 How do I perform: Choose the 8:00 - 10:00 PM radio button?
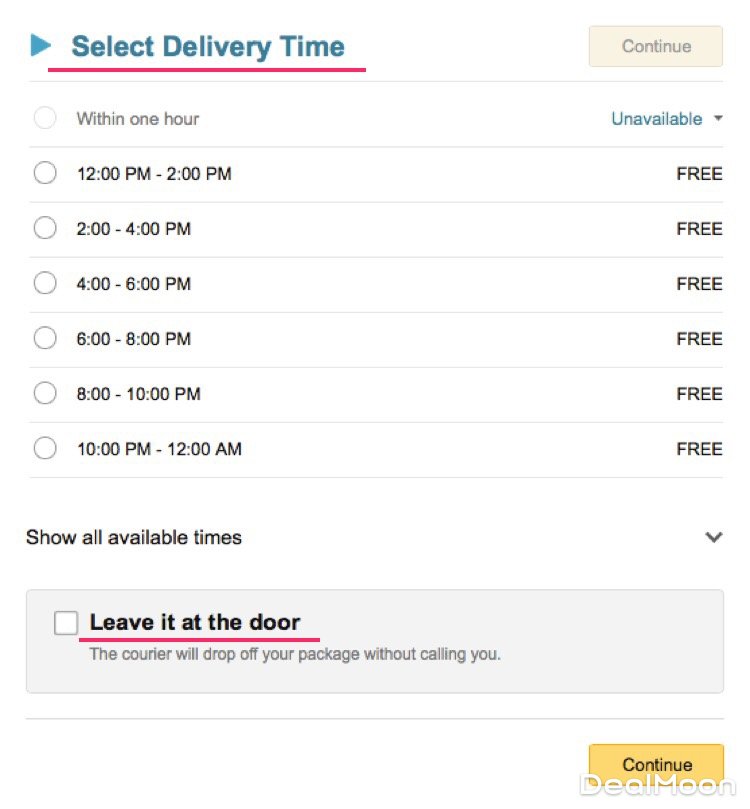45,394
